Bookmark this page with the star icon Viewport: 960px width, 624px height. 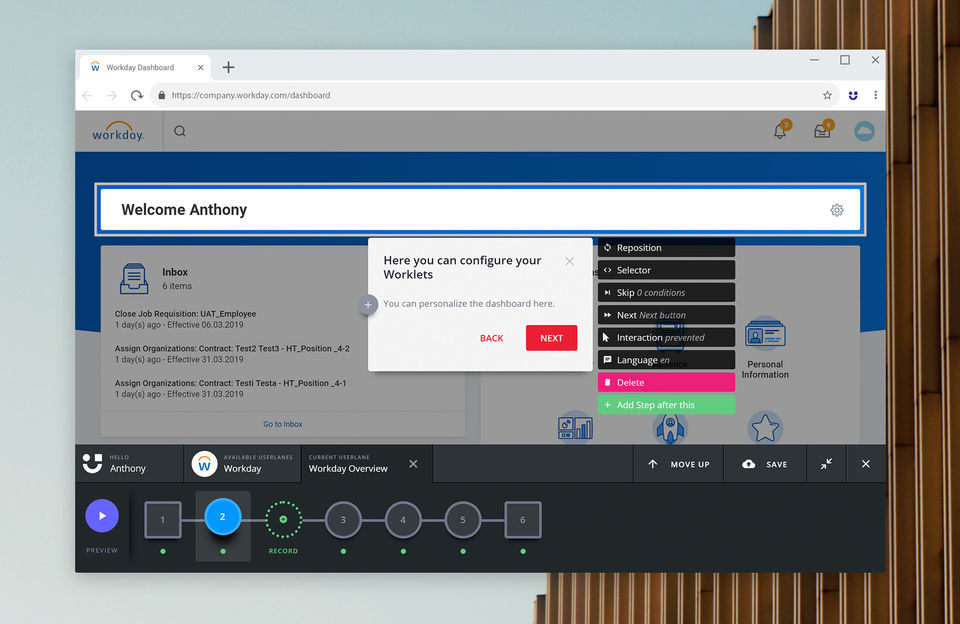(827, 95)
